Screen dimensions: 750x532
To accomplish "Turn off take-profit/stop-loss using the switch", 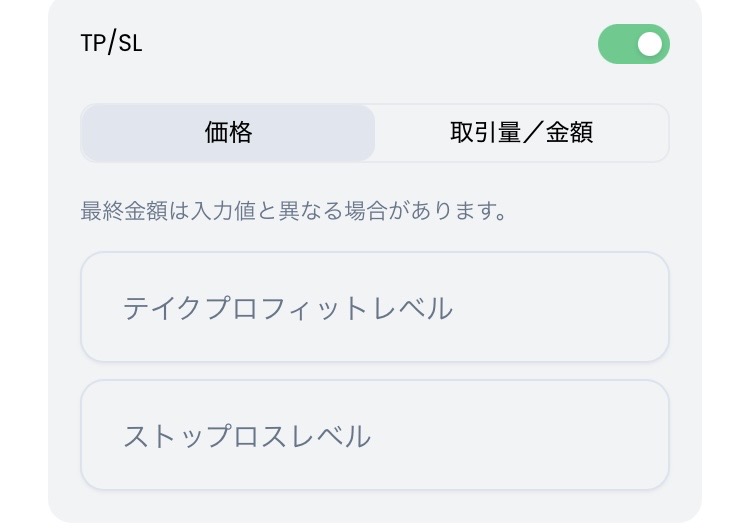I will 633,44.
